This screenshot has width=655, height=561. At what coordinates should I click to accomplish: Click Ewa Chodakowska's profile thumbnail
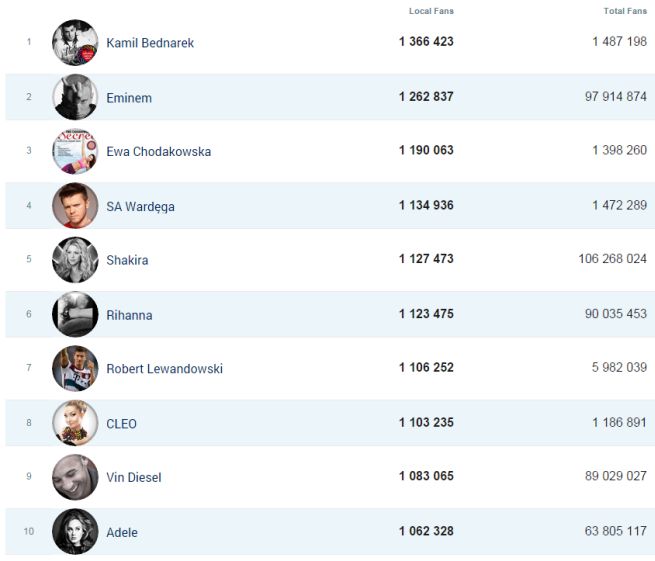tap(75, 151)
